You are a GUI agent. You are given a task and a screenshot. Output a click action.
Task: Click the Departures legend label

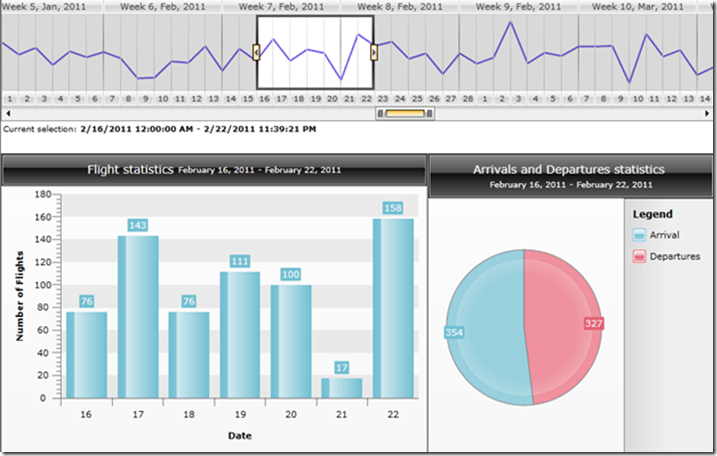point(675,256)
